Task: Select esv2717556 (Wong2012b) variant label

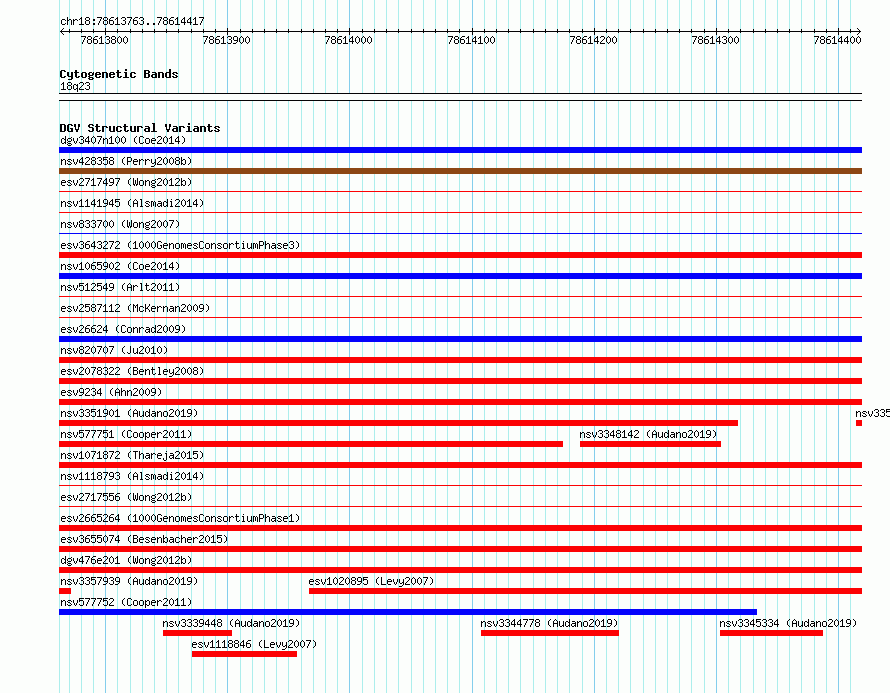Action: click(x=126, y=497)
